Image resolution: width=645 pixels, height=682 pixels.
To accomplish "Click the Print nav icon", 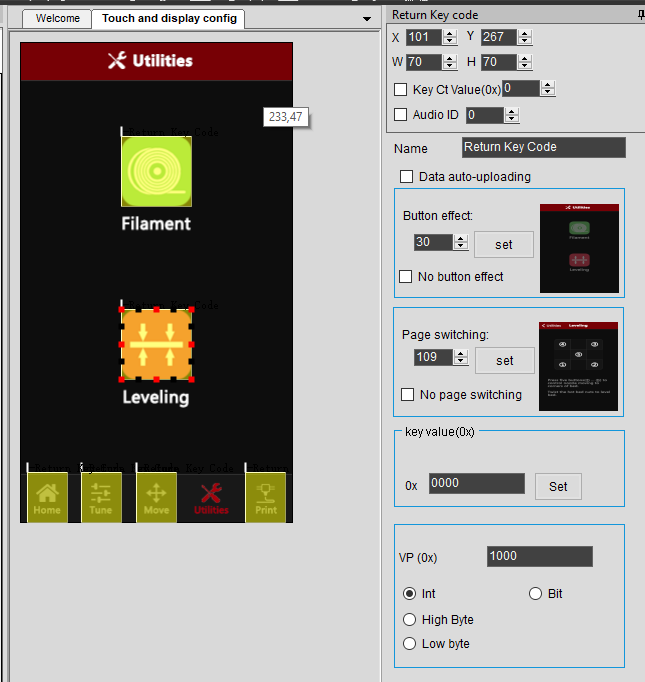I will 266,498.
